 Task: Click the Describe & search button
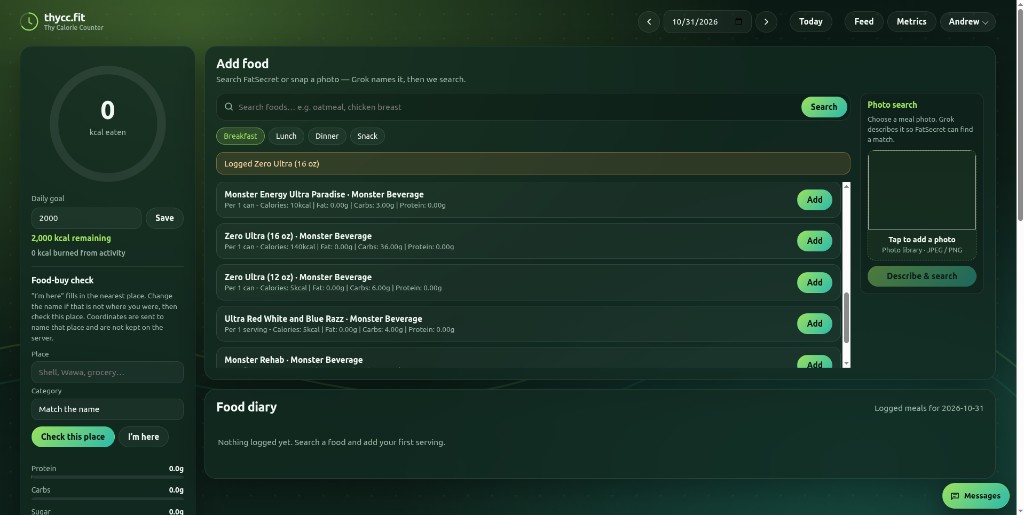click(921, 276)
